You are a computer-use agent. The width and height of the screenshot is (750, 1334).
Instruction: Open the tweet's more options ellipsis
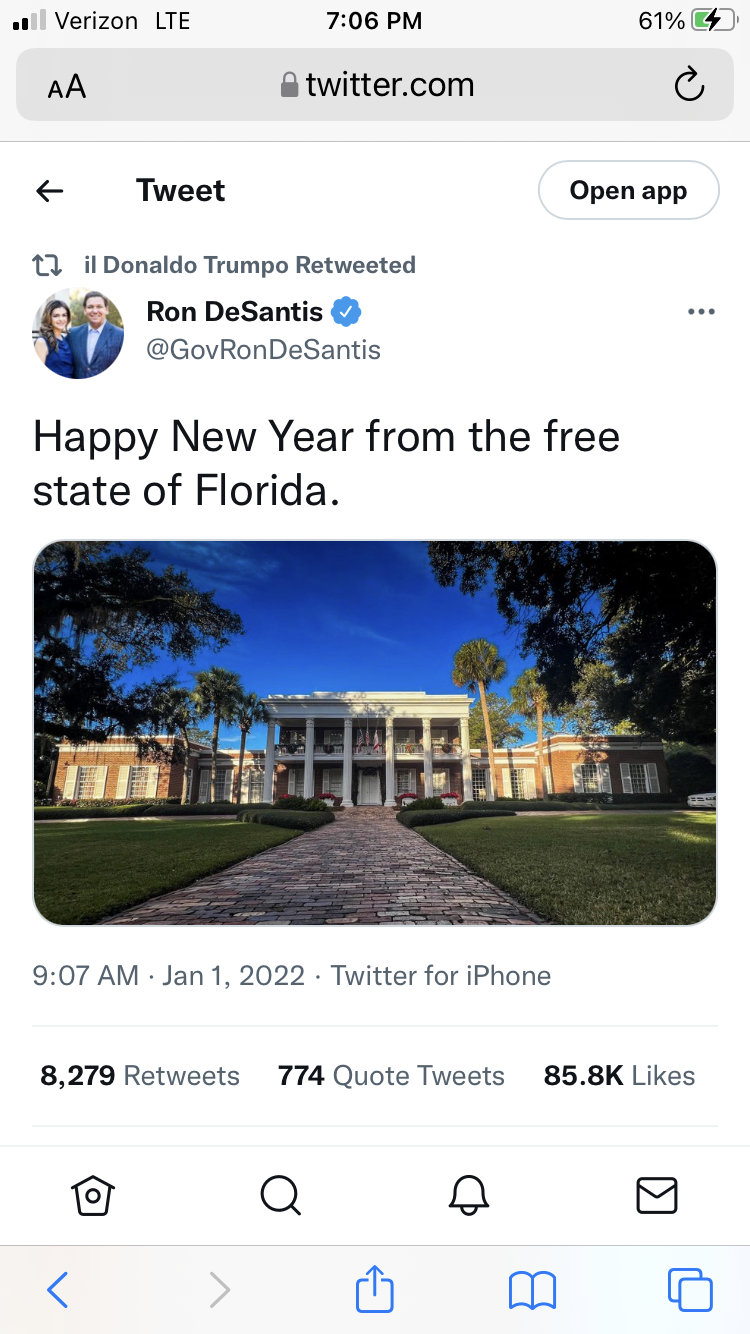tap(701, 312)
